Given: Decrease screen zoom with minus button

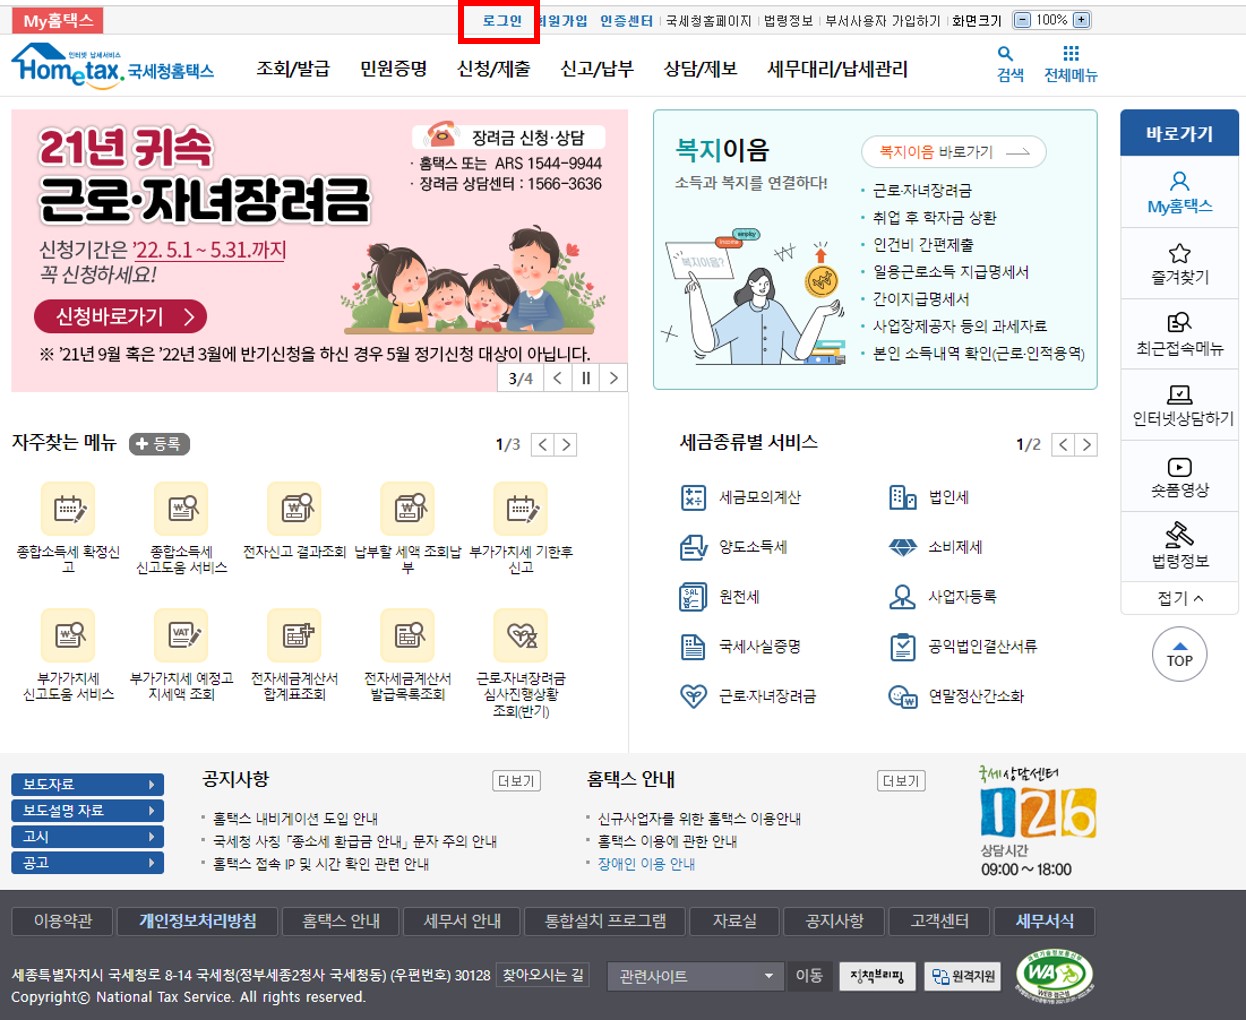Looking at the screenshot, I should coord(1022,20).
